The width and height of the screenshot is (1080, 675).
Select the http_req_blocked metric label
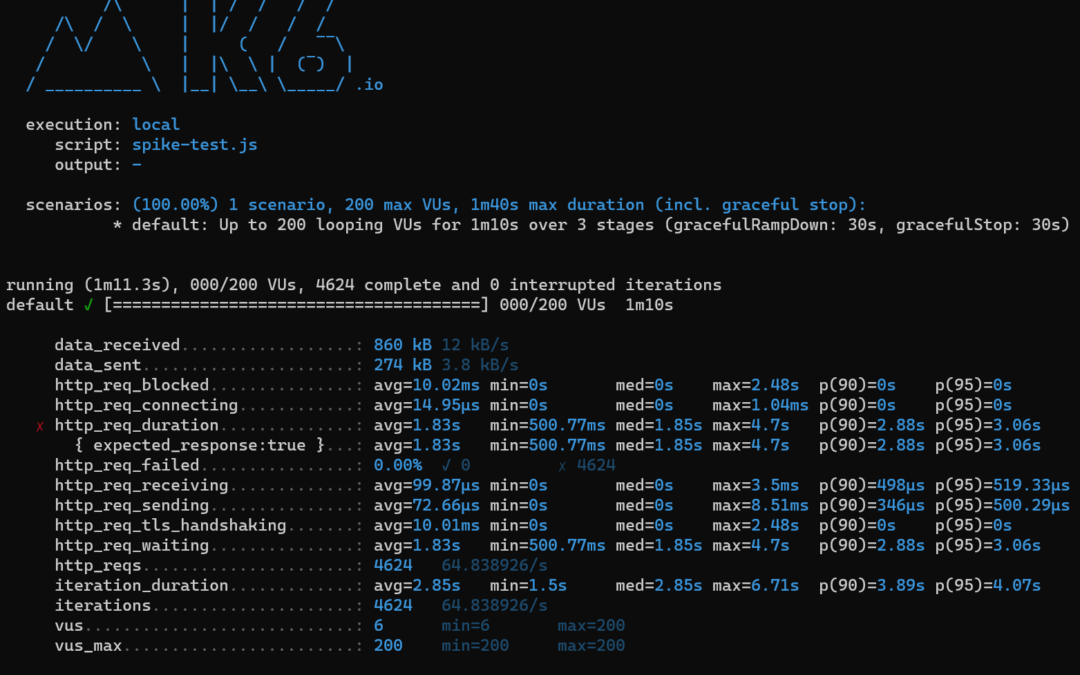click(132, 385)
